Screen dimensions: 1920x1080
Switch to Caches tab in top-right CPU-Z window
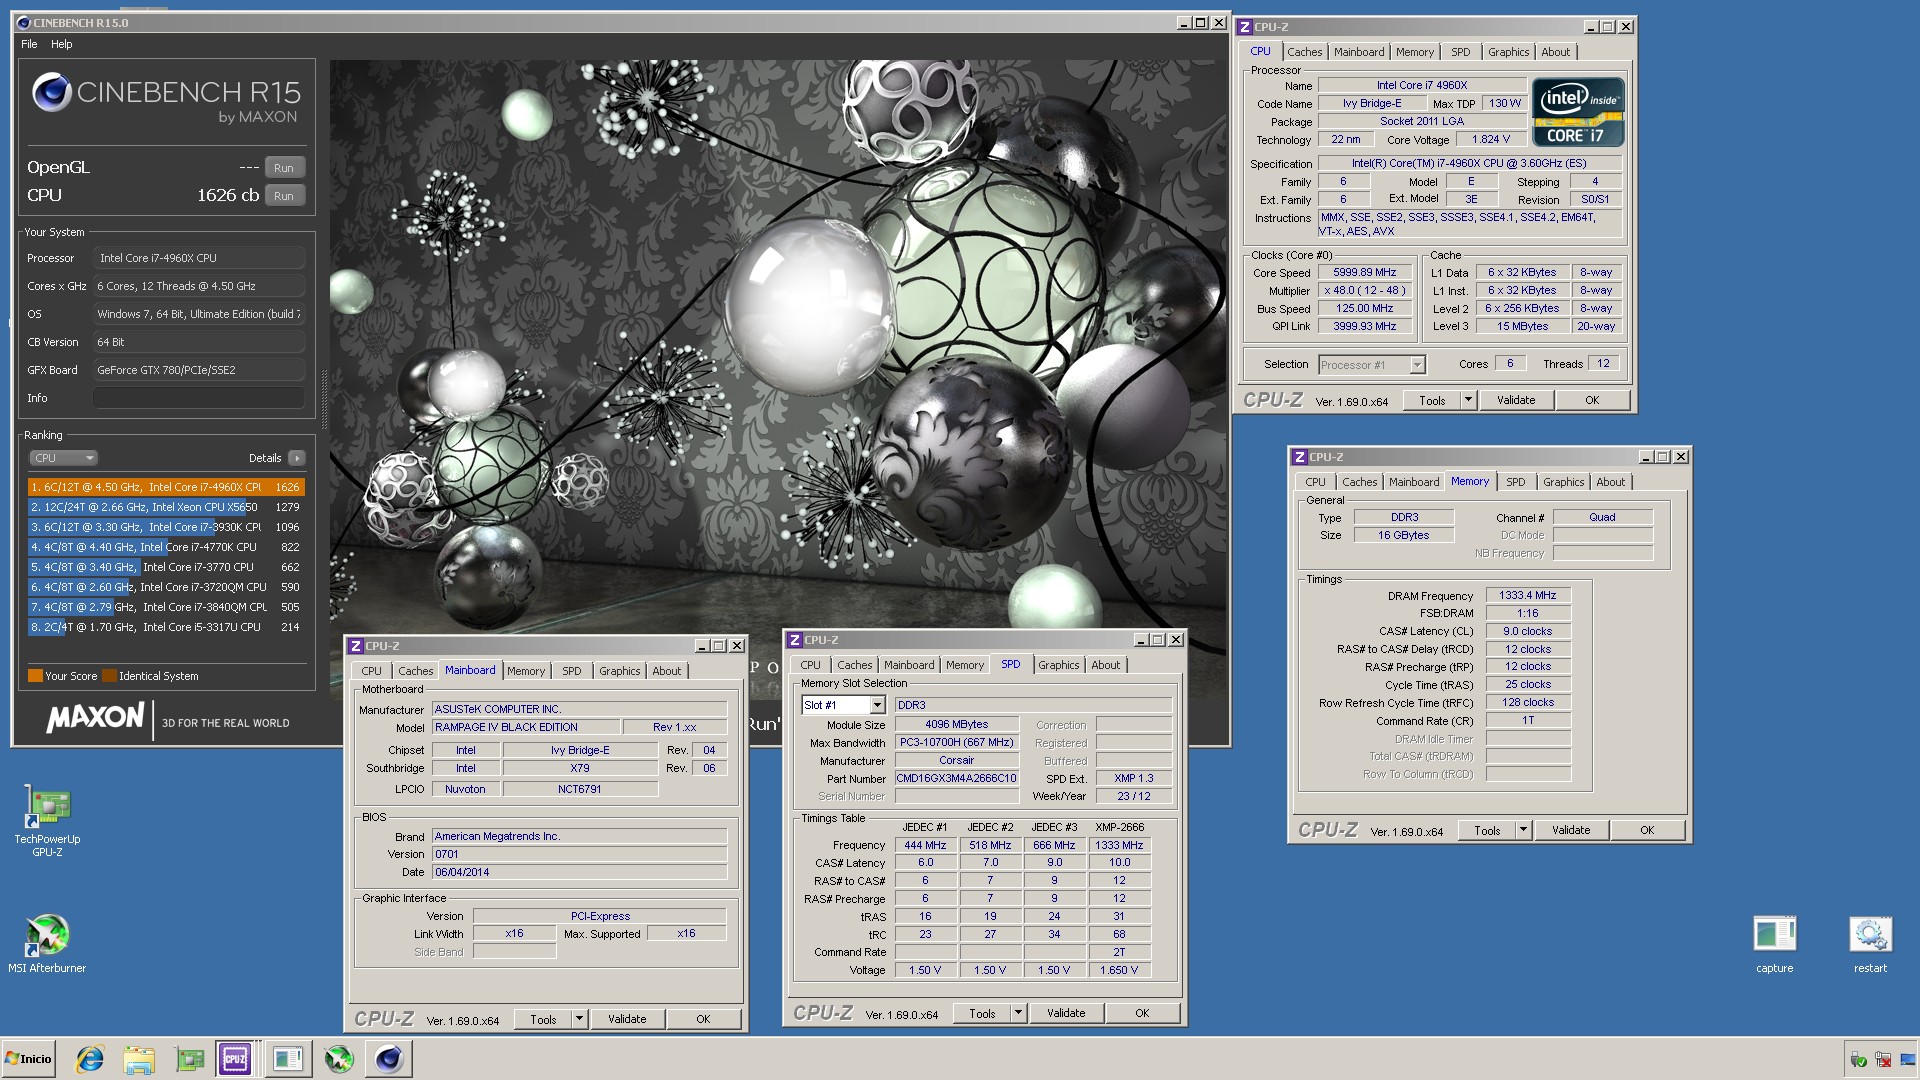click(1304, 52)
